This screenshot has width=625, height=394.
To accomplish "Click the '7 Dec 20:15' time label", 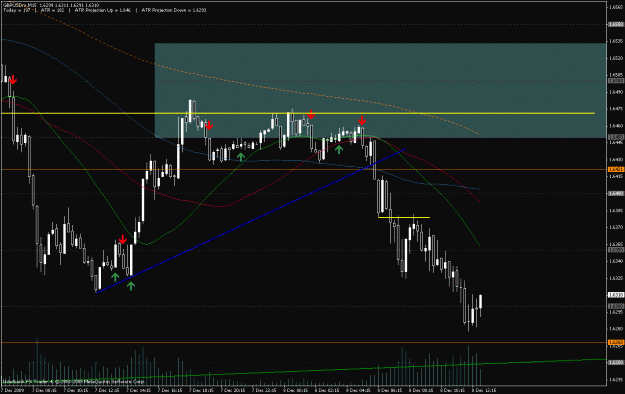I will [x=233, y=390].
